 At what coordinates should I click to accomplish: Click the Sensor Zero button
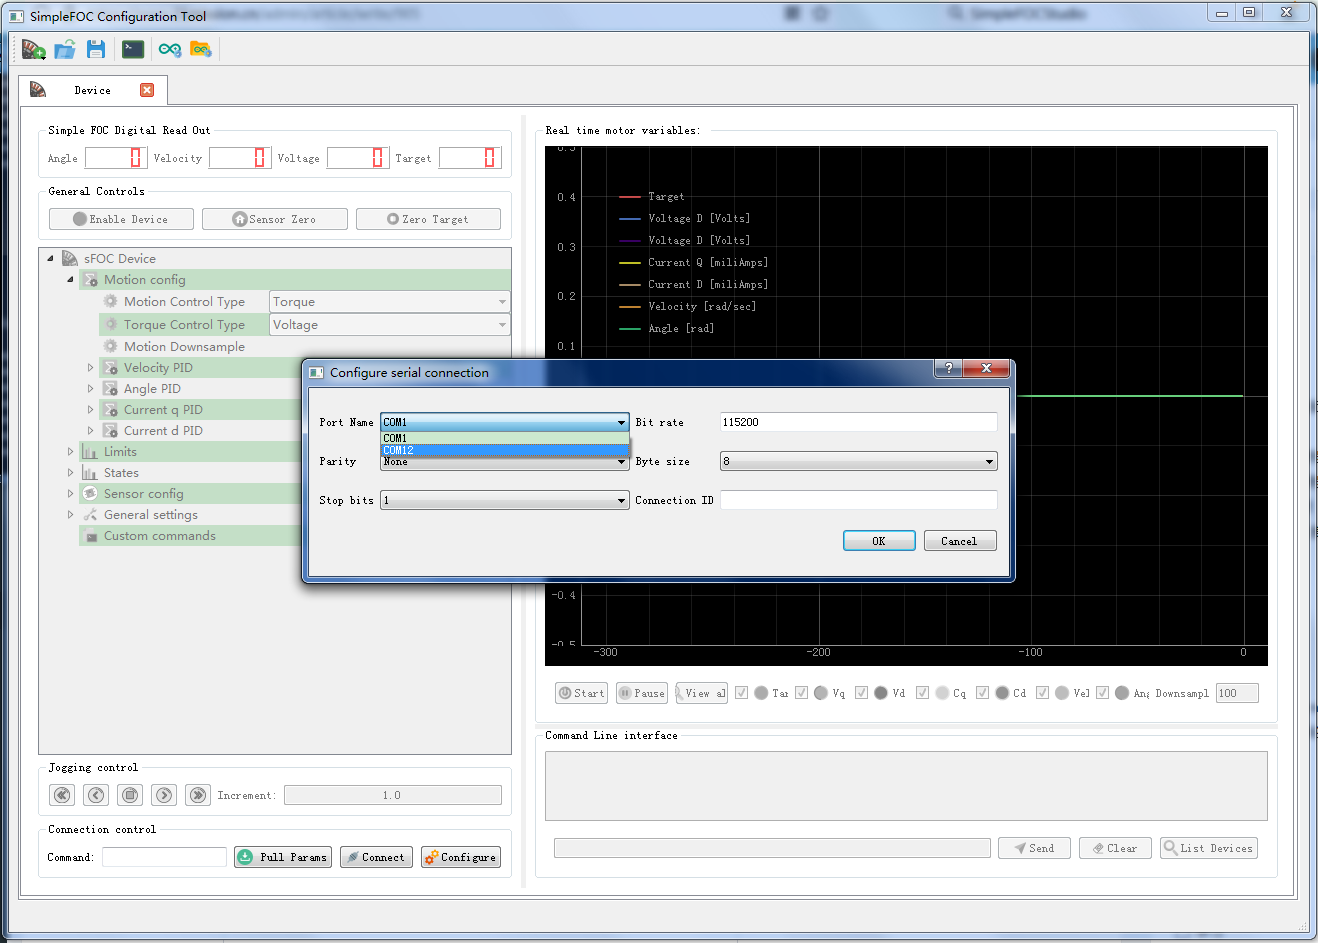pos(275,219)
